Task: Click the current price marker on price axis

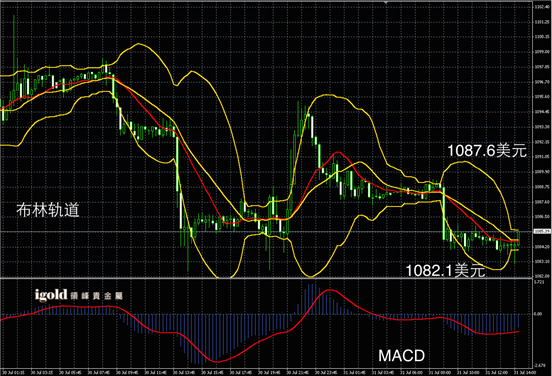Action: (542, 231)
